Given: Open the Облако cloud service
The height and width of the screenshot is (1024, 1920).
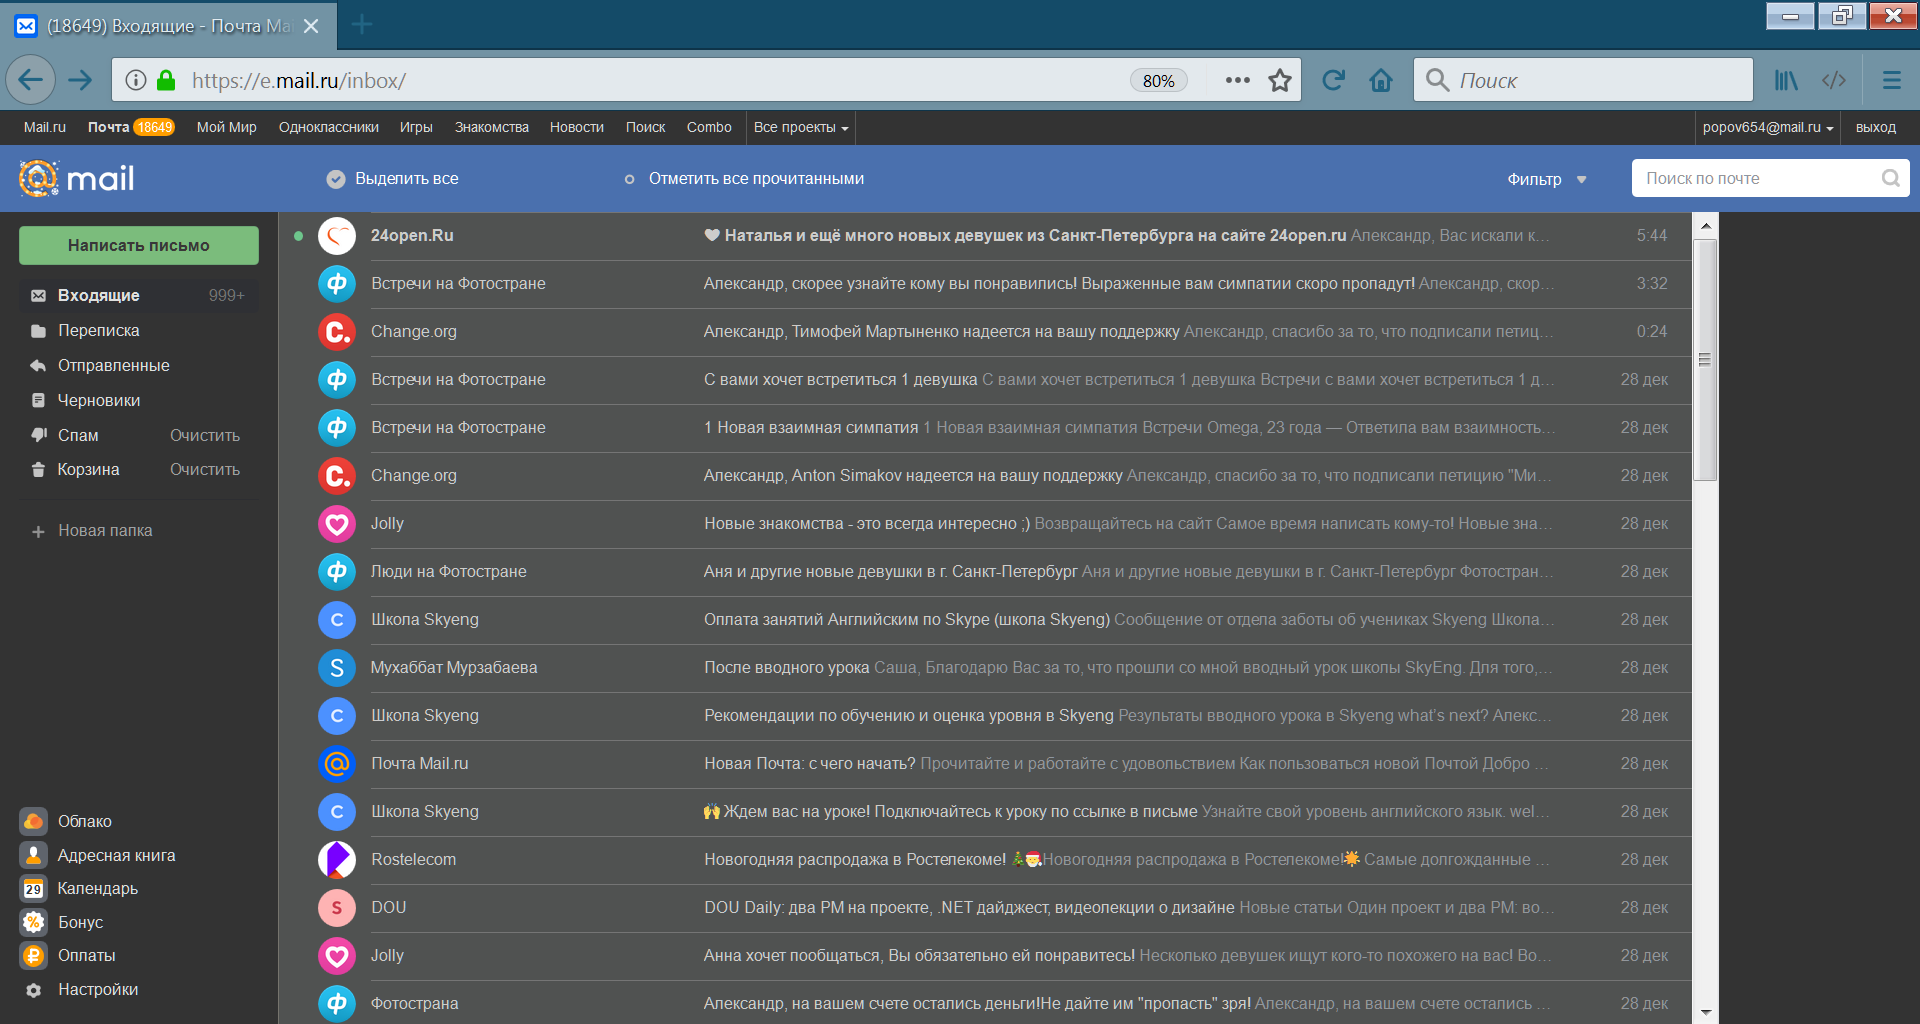Looking at the screenshot, I should [x=66, y=821].
